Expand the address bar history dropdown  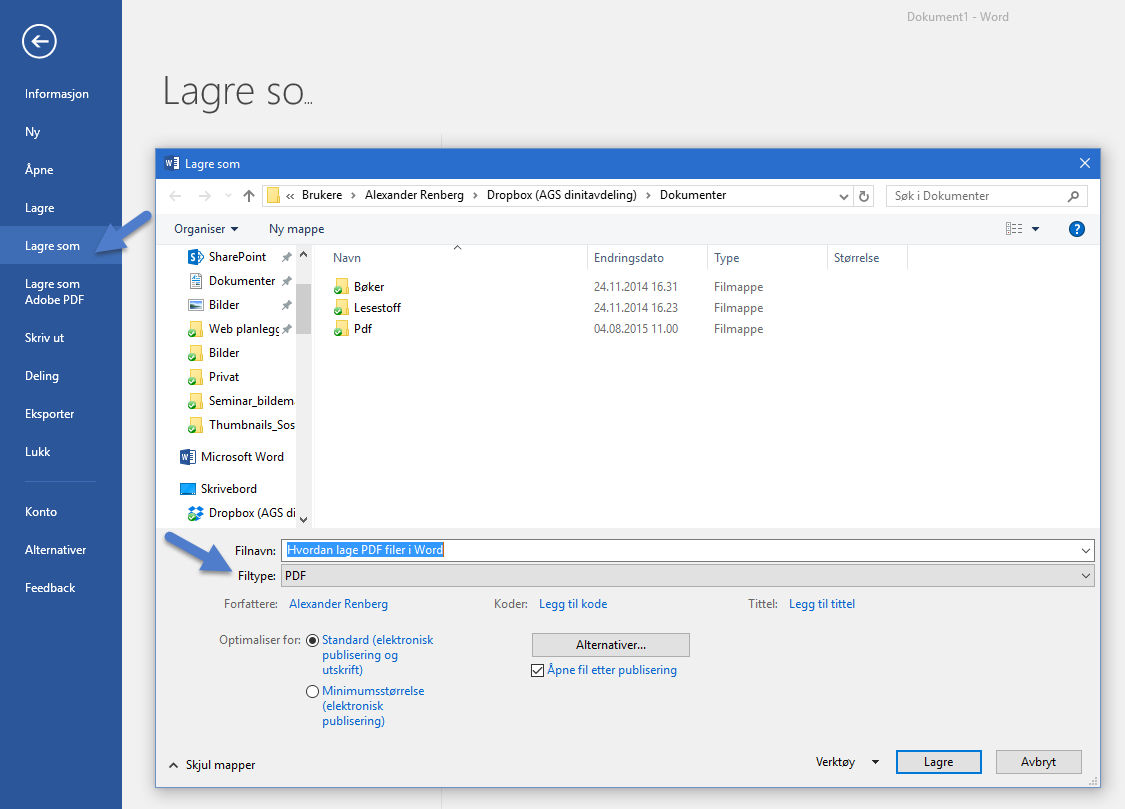[x=844, y=196]
